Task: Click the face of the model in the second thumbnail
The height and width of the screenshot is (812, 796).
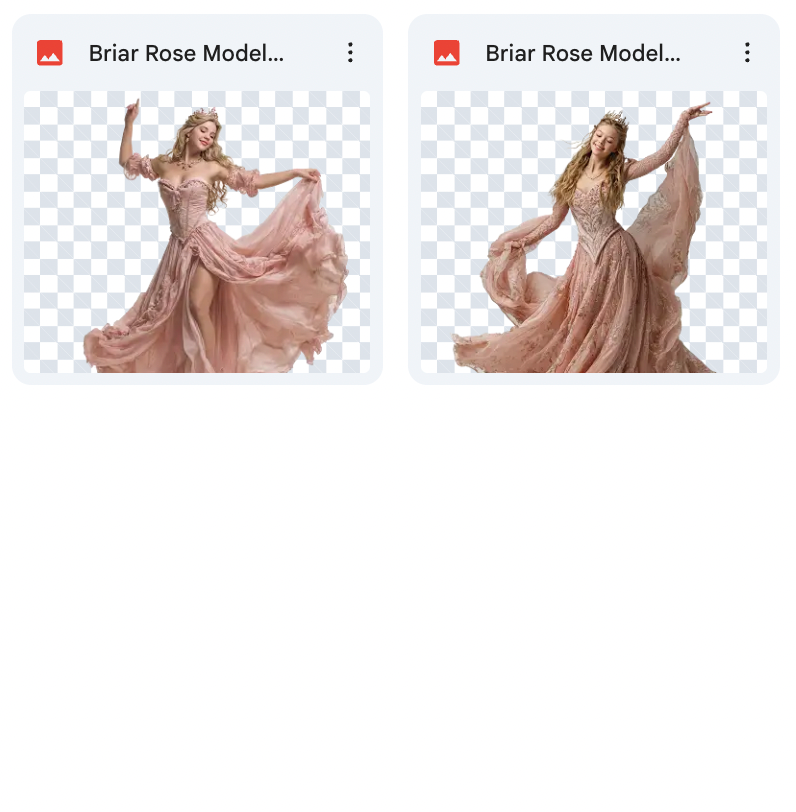Action: tap(608, 139)
